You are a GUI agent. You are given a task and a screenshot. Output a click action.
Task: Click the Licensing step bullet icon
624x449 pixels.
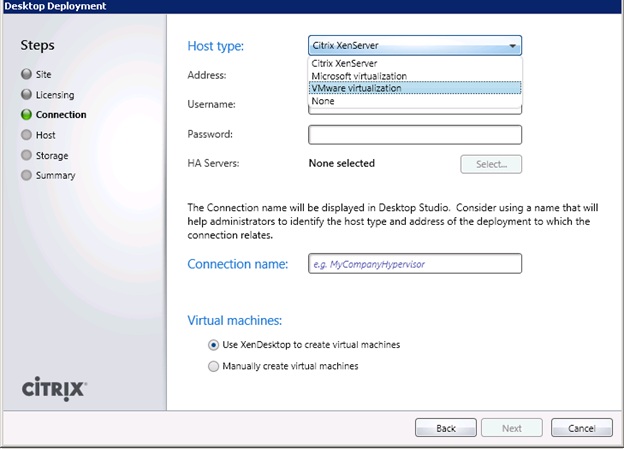click(26, 94)
